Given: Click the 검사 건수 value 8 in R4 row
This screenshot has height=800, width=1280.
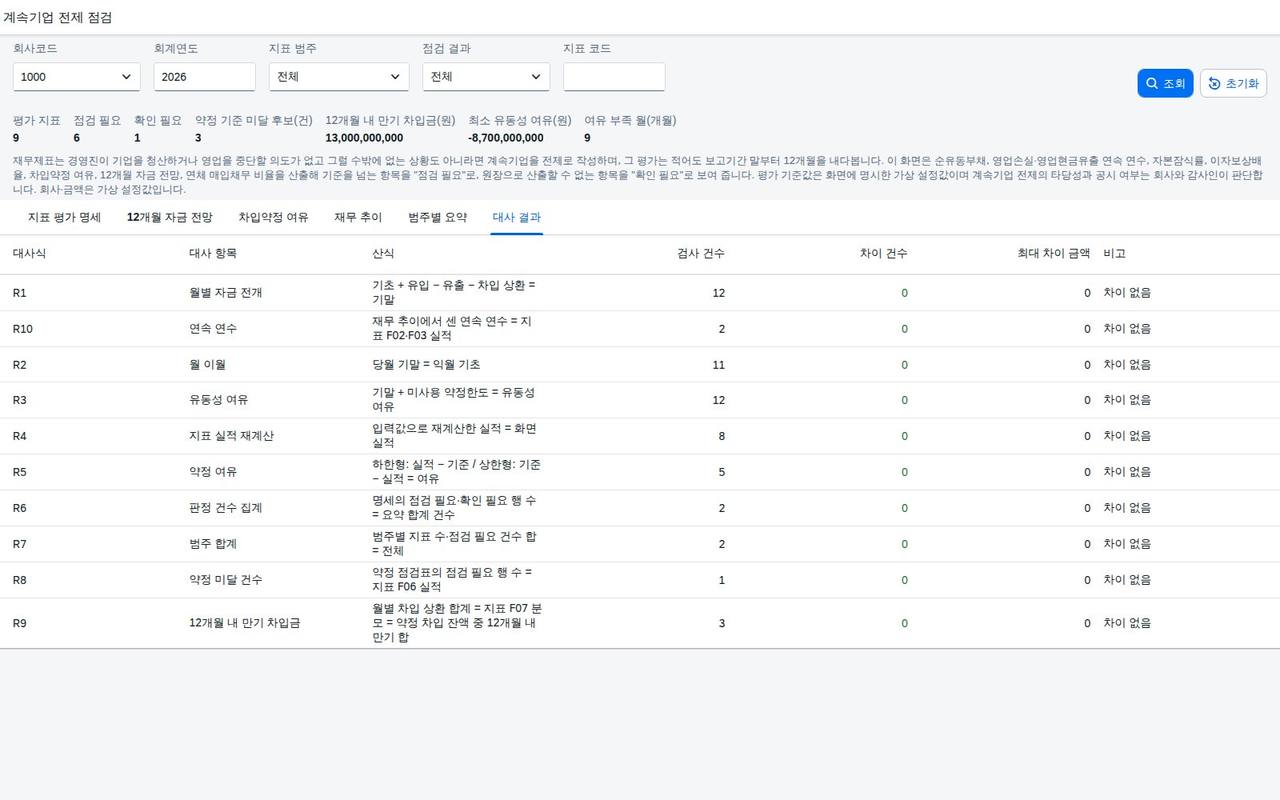Looking at the screenshot, I should point(722,436).
